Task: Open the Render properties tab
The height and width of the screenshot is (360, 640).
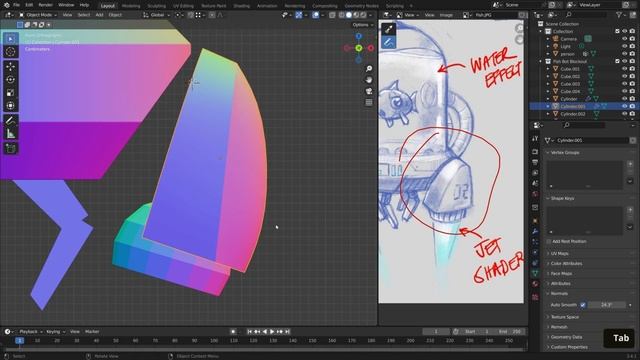Action: [x=535, y=152]
